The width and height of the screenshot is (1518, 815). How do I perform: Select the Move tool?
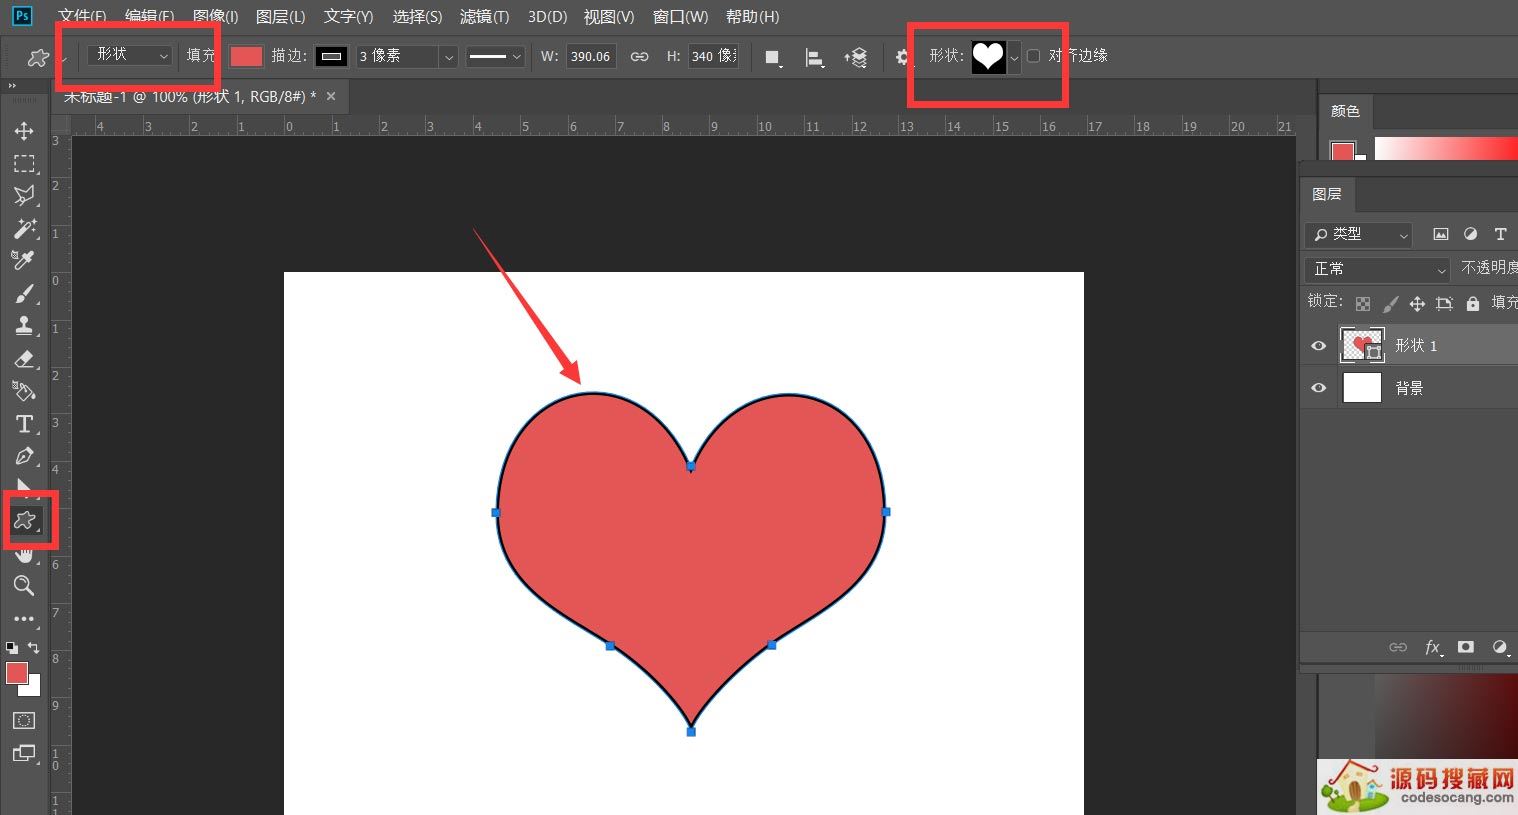24,131
